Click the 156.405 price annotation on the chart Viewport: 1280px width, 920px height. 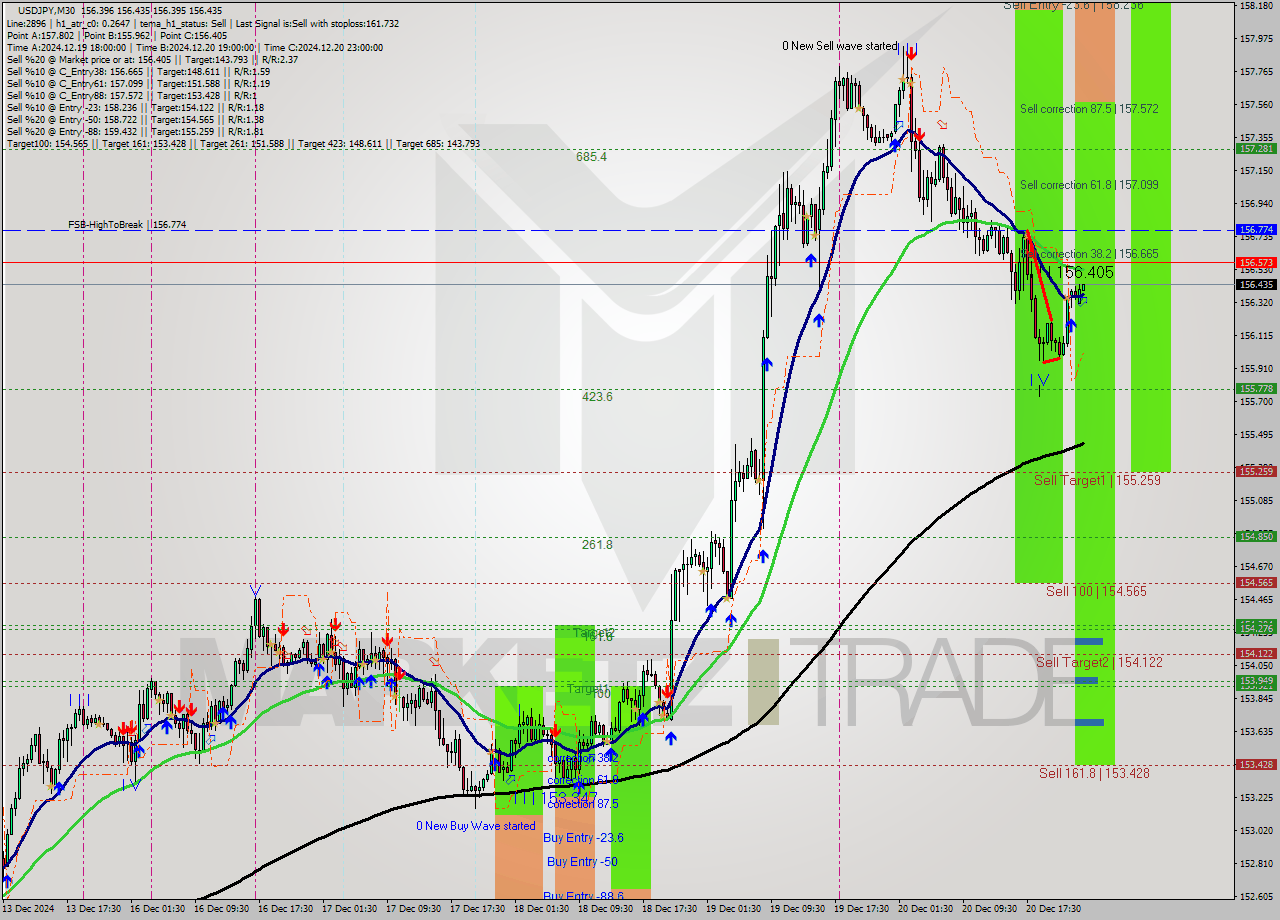click(x=1085, y=272)
